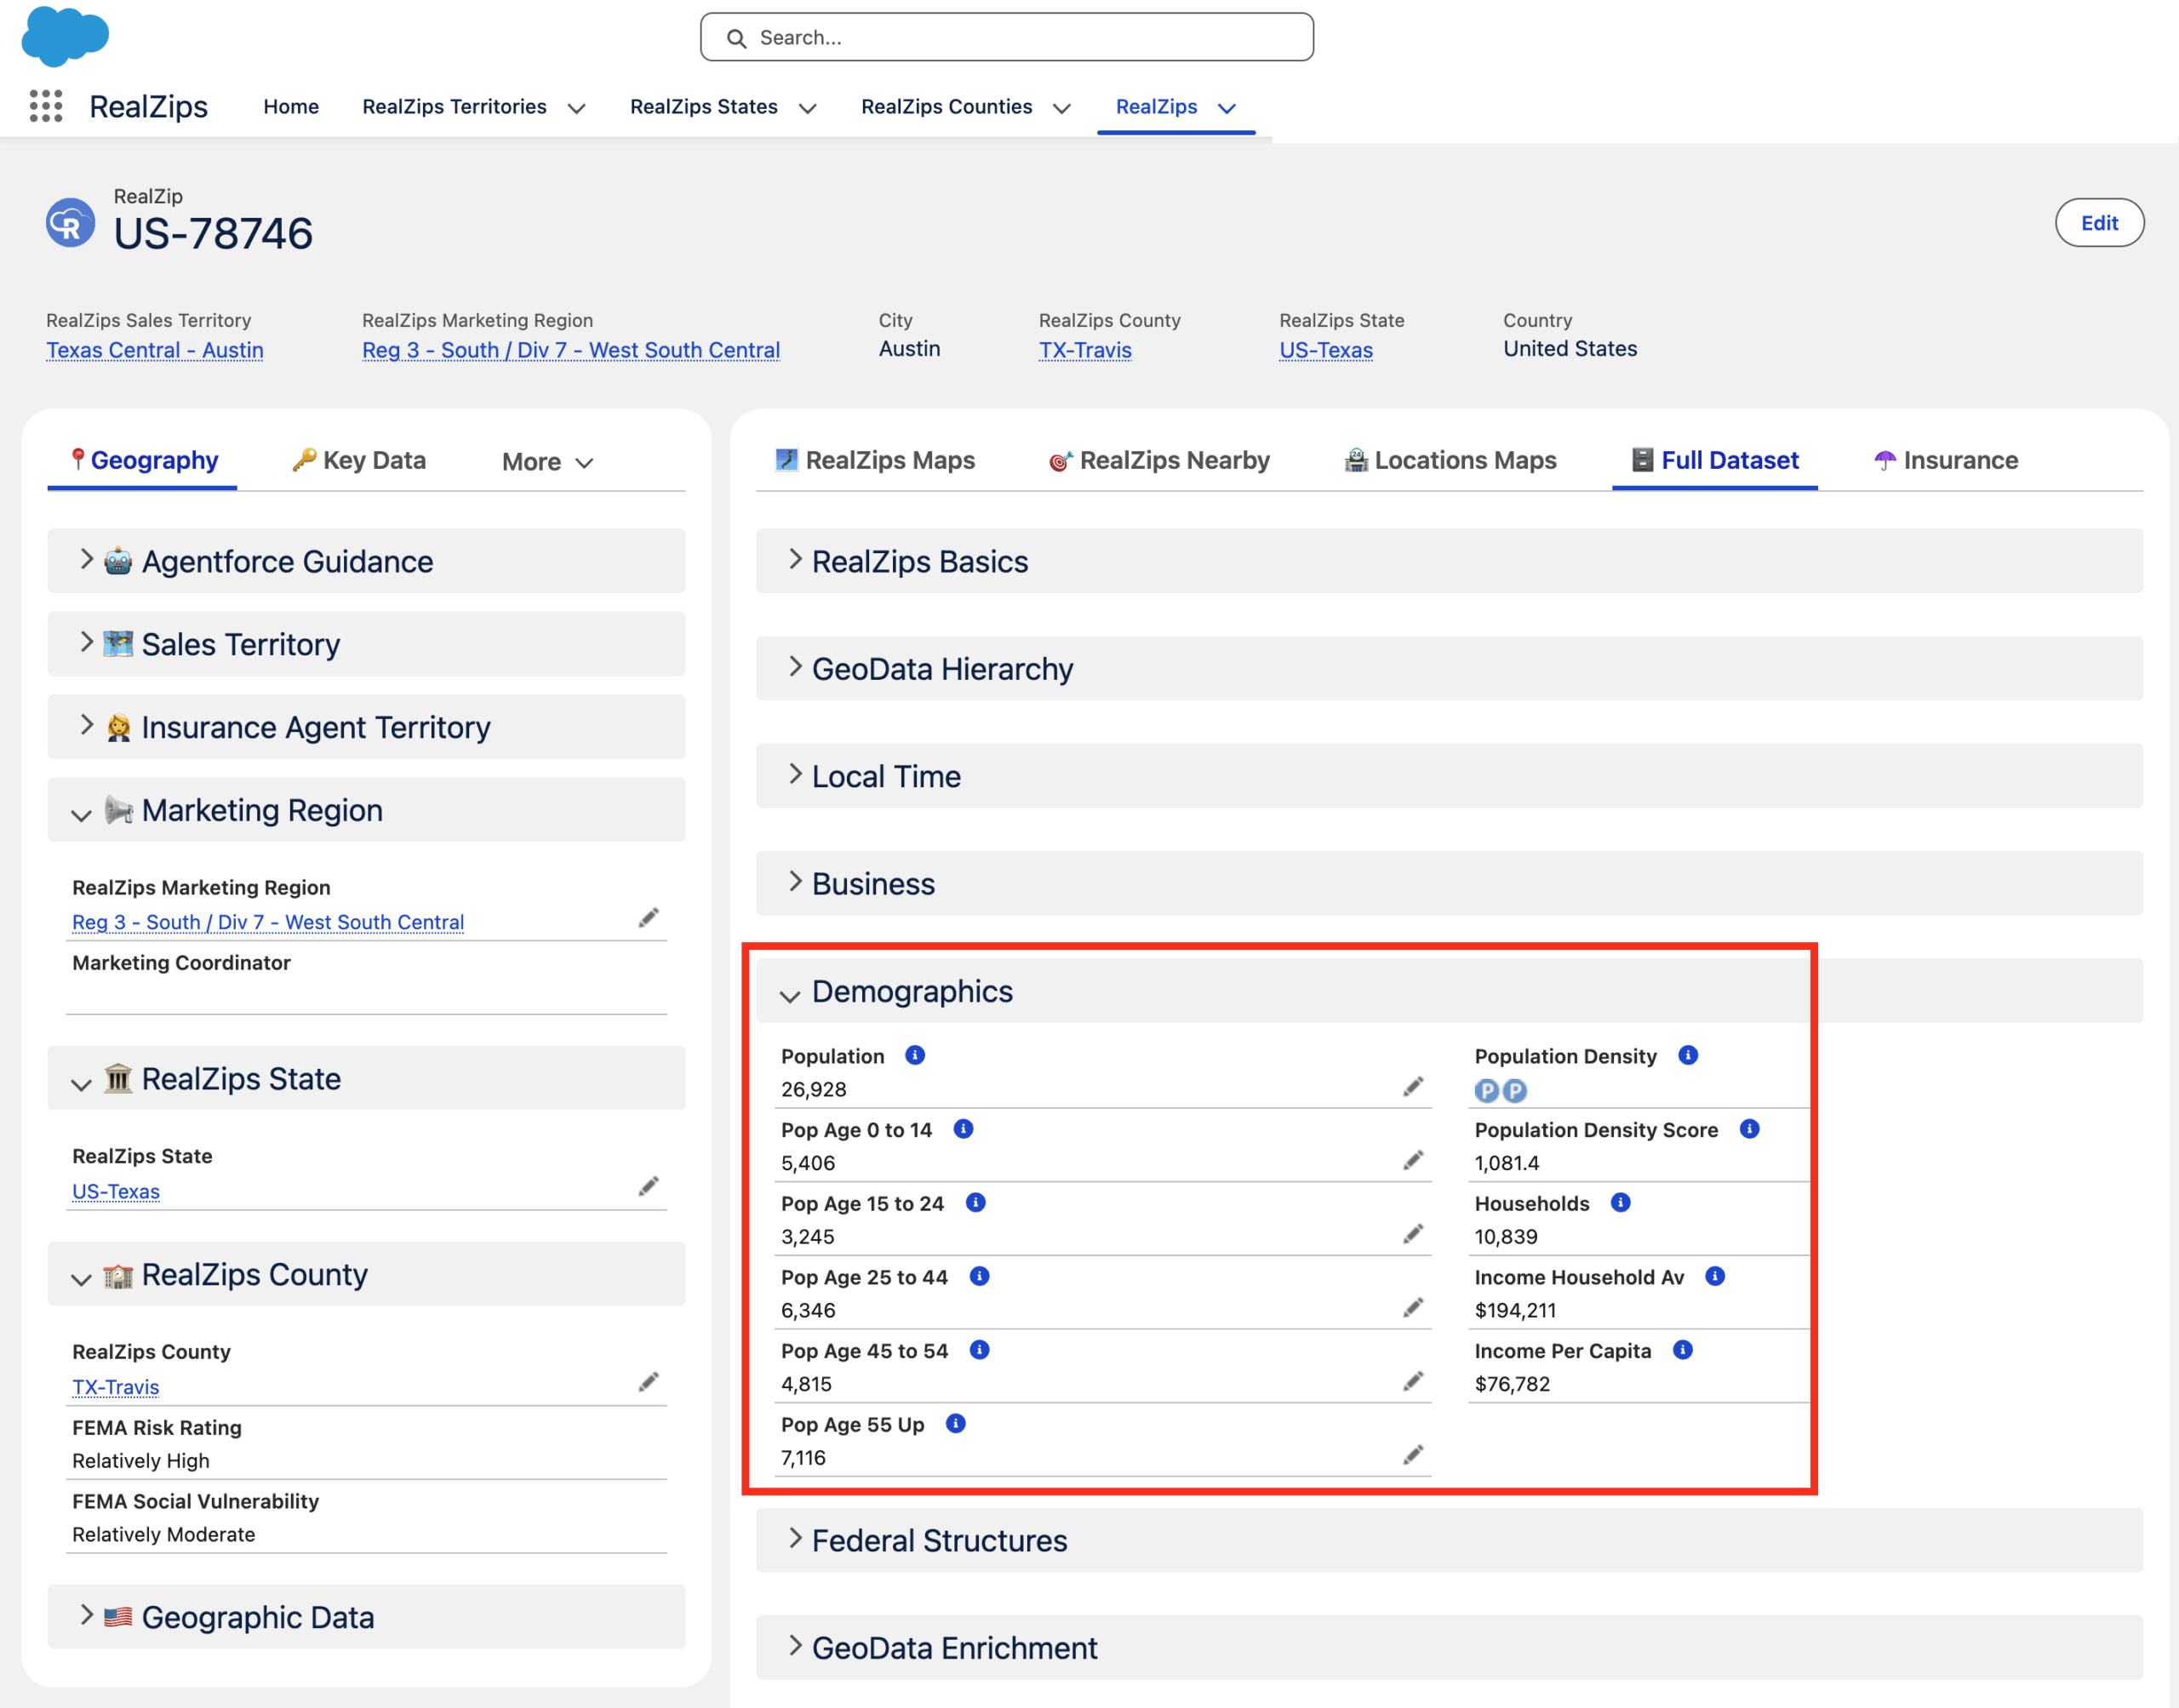The image size is (2179, 1708).
Task: Open the More tabs dropdown
Action: [x=548, y=462]
